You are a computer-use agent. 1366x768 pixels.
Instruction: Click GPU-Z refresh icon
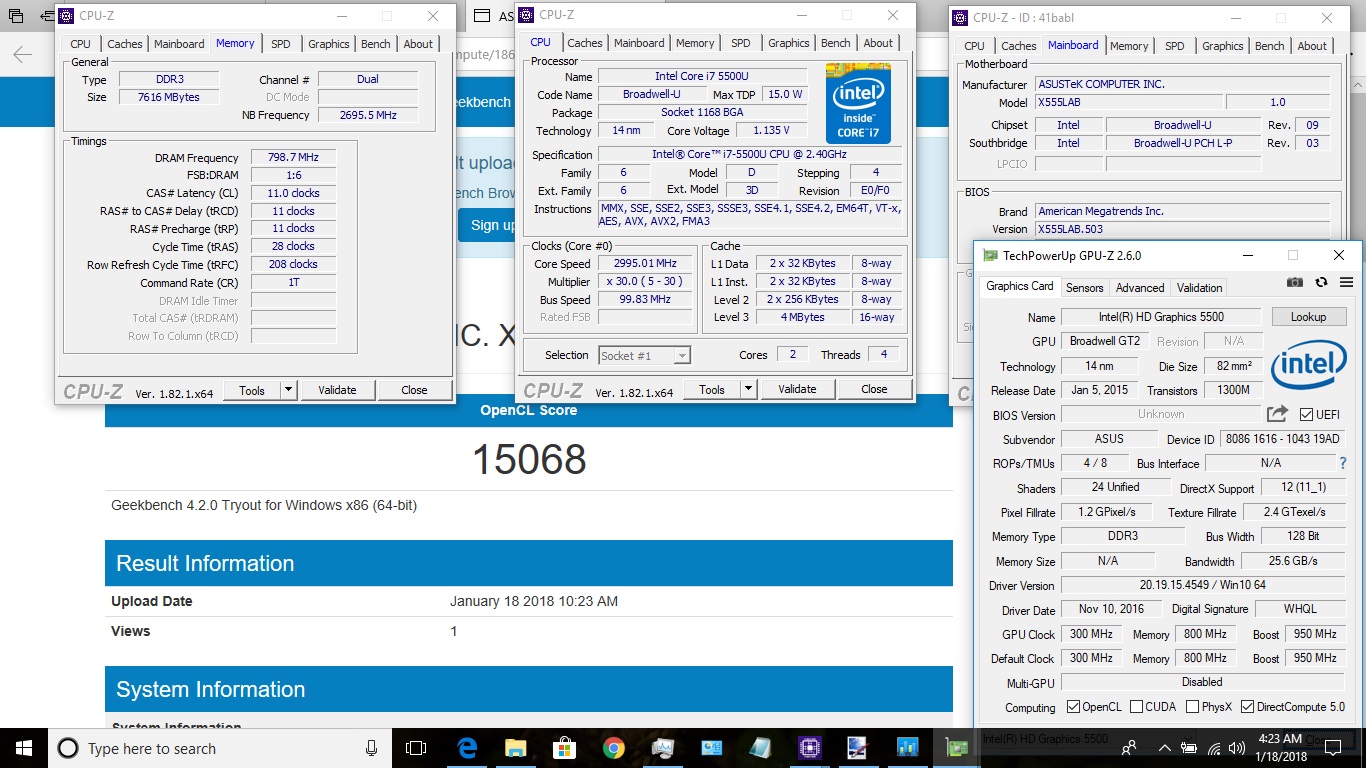tap(1321, 283)
